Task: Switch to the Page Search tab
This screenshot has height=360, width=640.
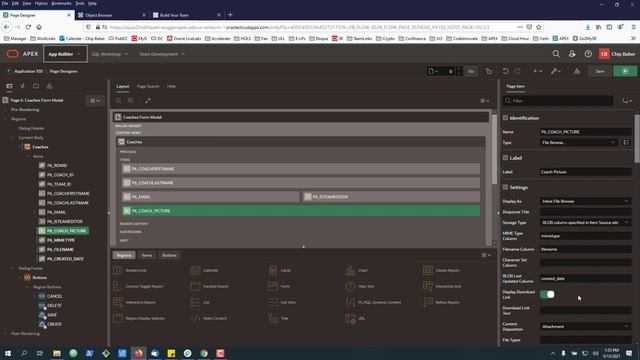Action: pyautogui.click(x=148, y=86)
